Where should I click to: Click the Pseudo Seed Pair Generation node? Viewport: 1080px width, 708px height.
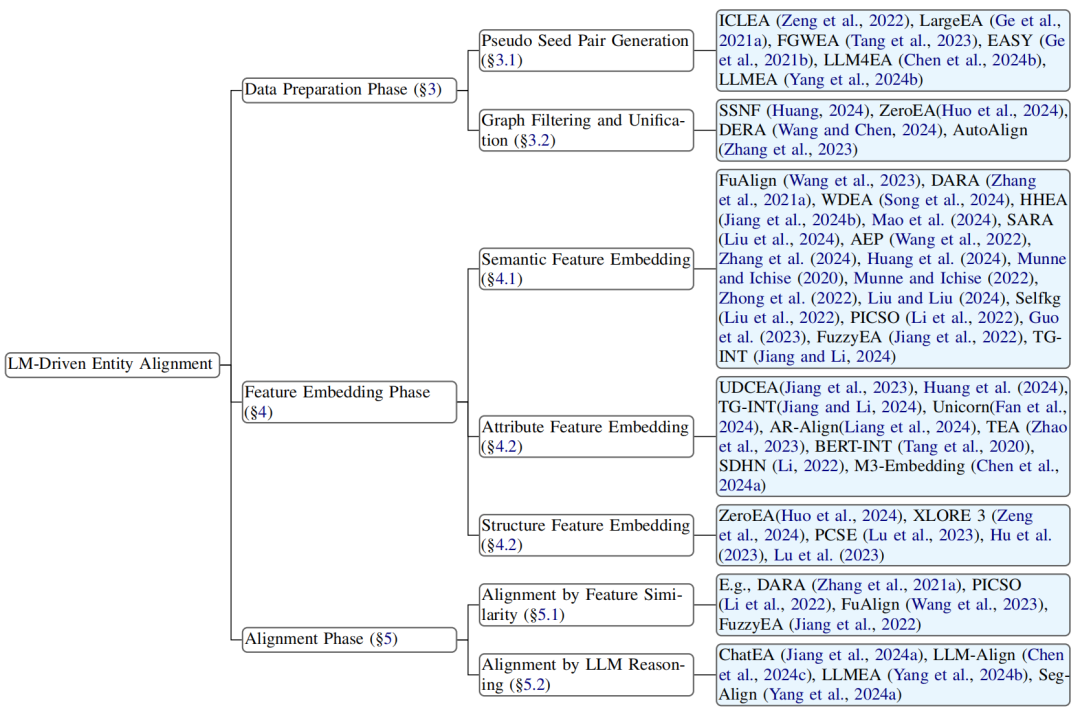pyautogui.click(x=586, y=50)
